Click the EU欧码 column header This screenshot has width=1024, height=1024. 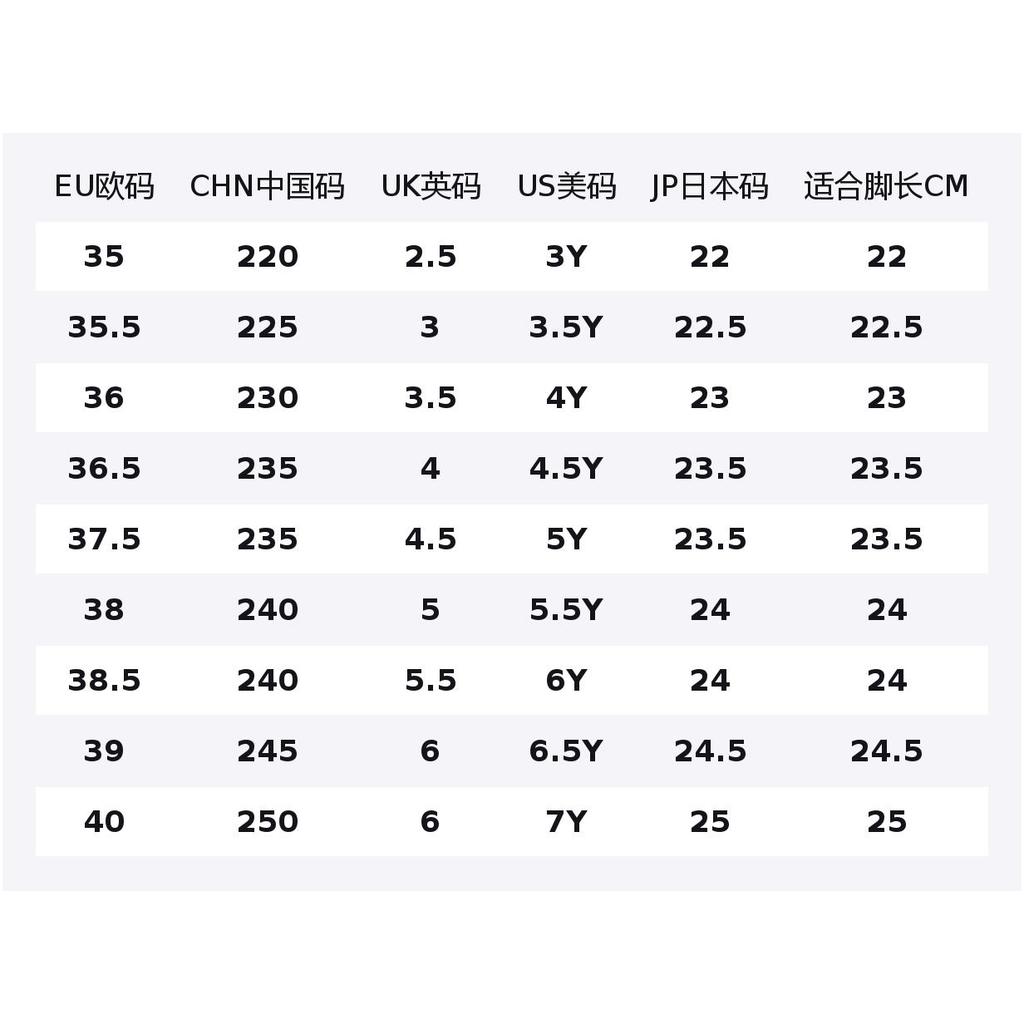tap(104, 187)
